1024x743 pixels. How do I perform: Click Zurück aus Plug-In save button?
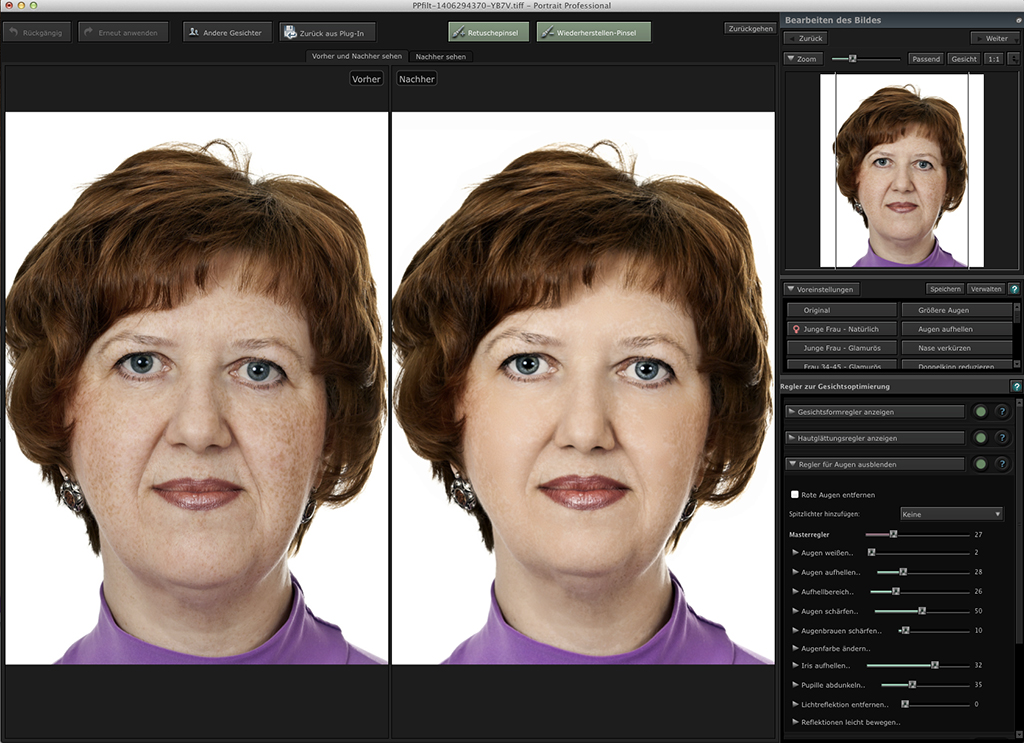[x=328, y=32]
